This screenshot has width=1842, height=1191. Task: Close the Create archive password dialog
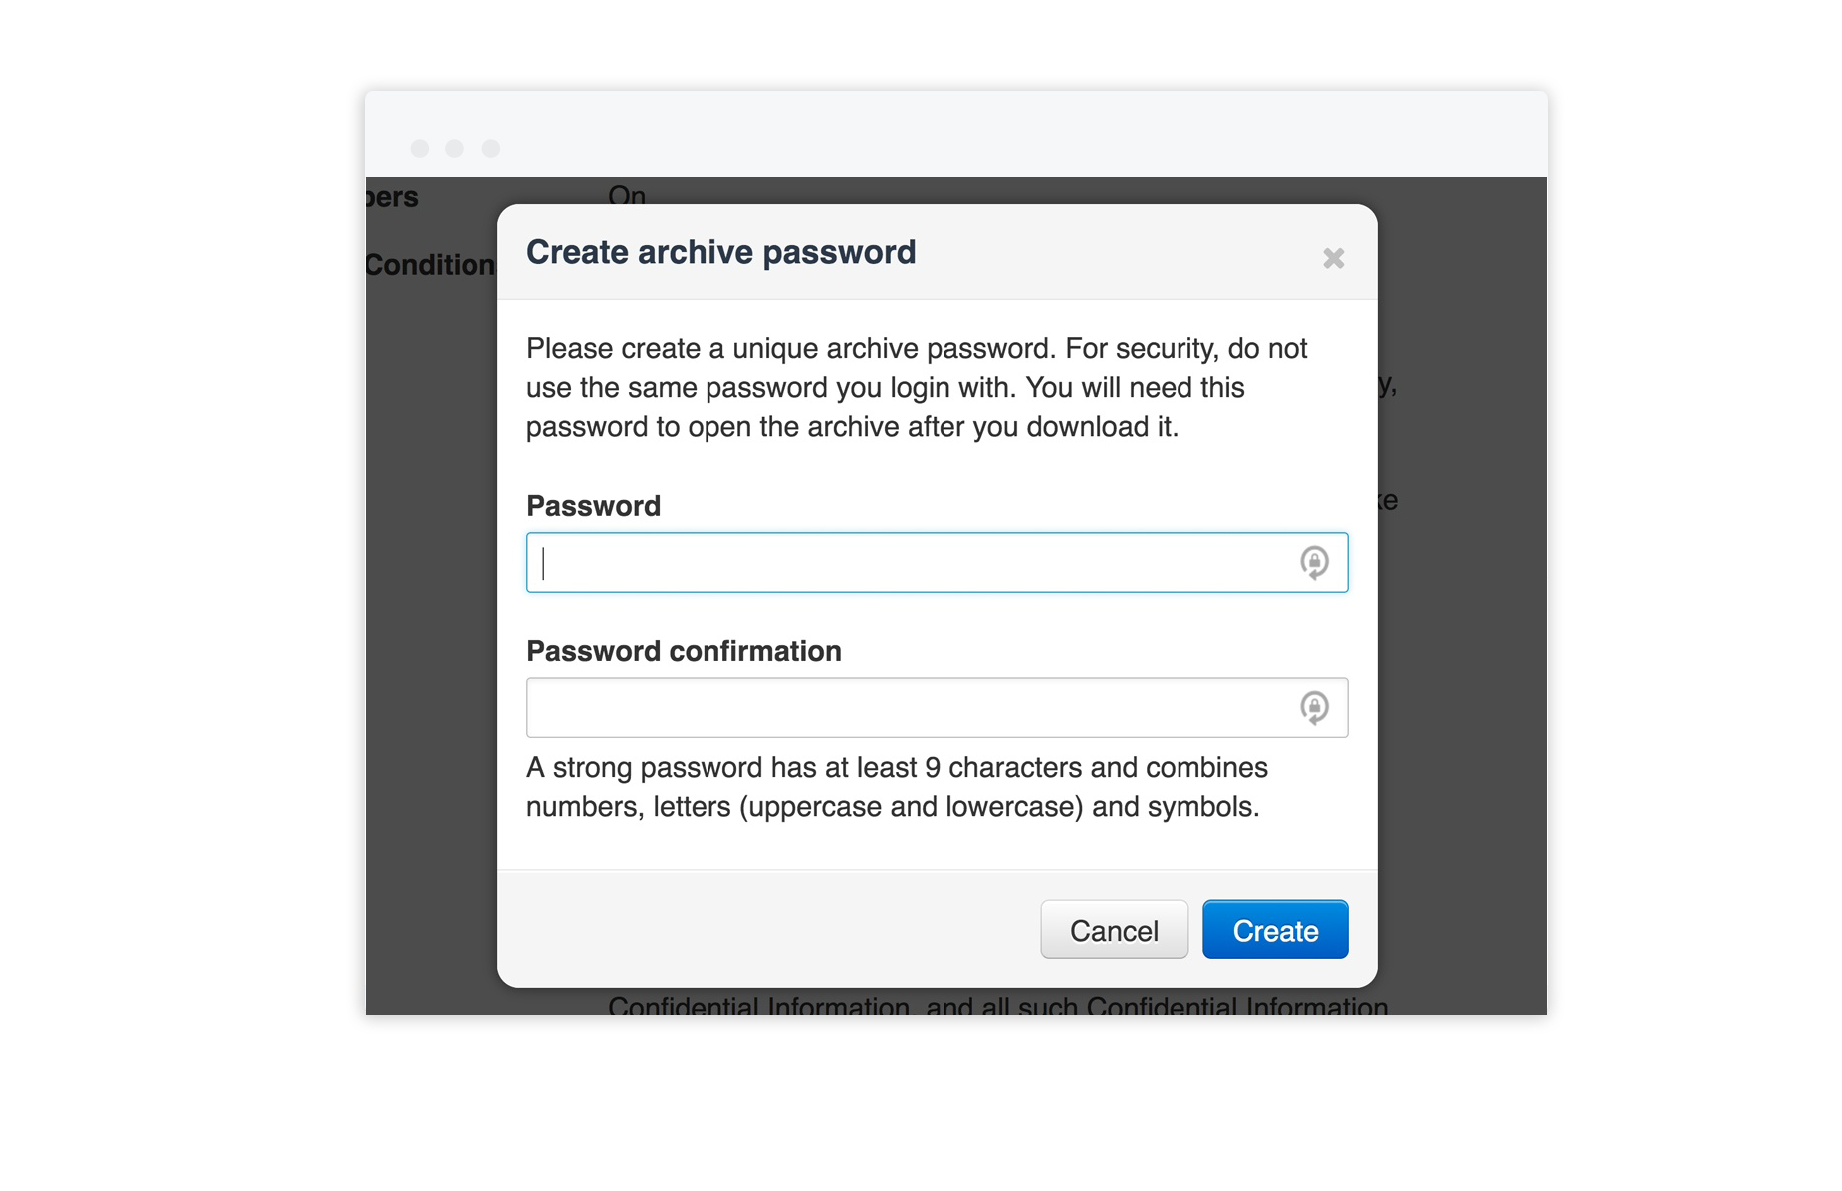pos(1333,258)
